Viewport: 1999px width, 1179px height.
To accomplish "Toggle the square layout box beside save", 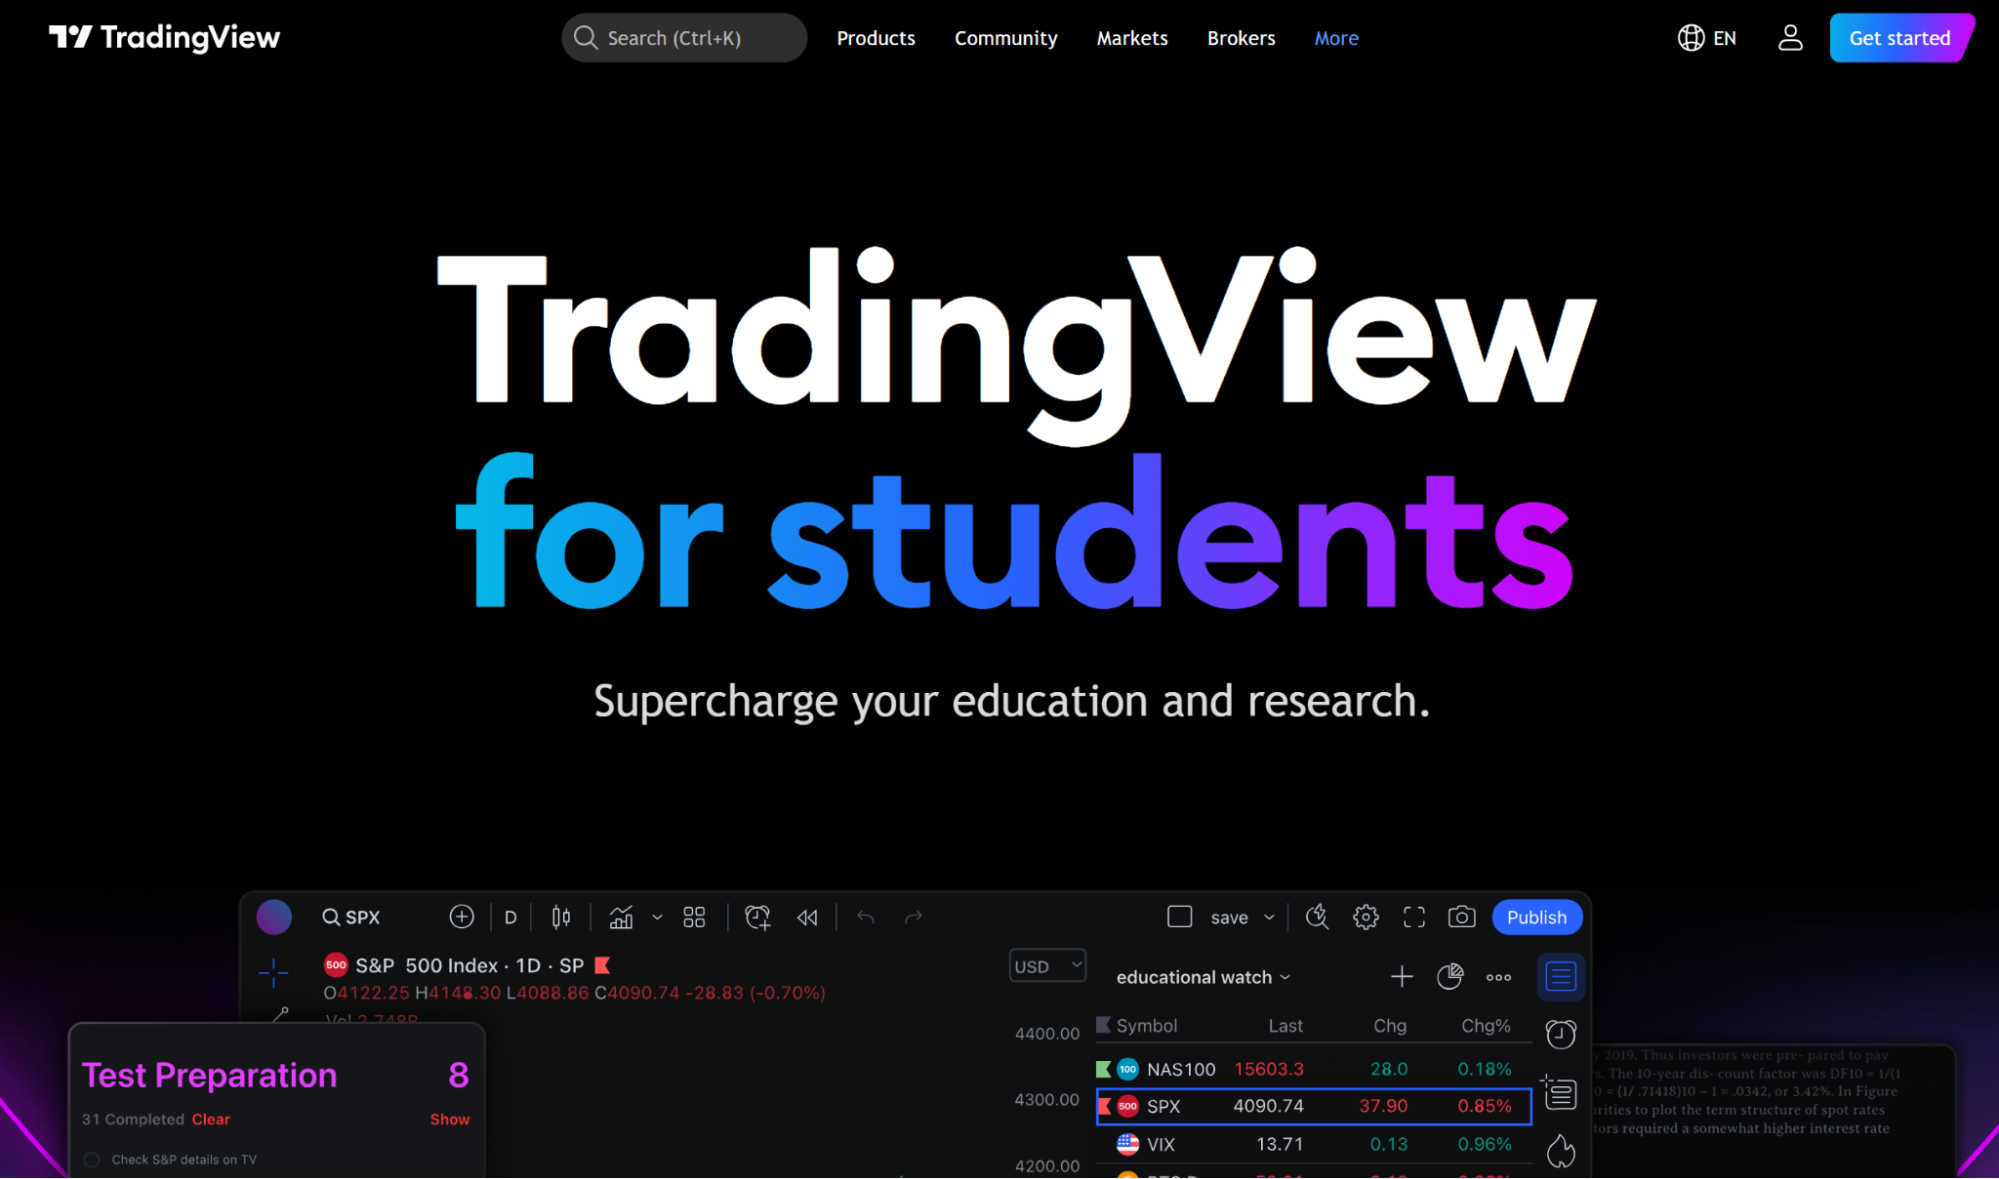I will (x=1180, y=917).
